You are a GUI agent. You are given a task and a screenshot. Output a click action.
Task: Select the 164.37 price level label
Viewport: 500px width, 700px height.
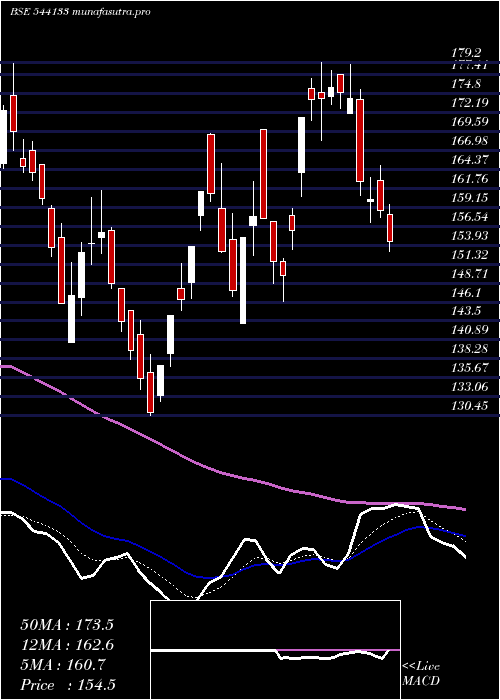[x=470, y=159]
